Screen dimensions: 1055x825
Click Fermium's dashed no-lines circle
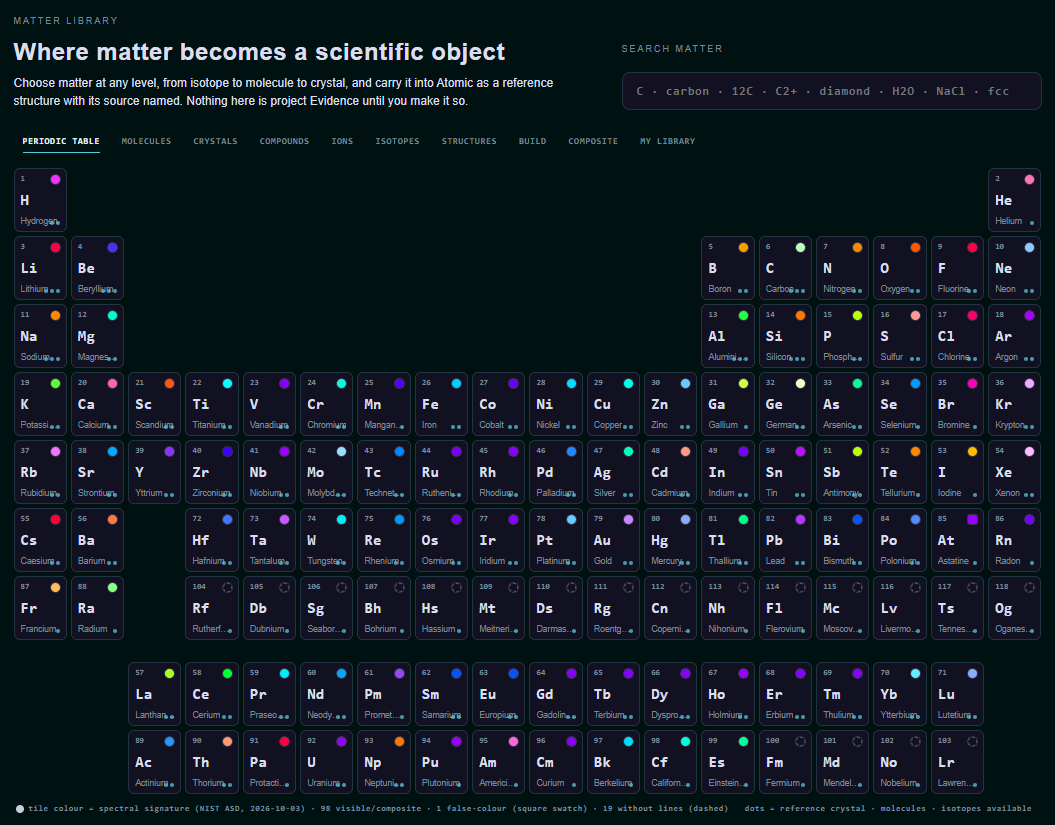pos(800,741)
